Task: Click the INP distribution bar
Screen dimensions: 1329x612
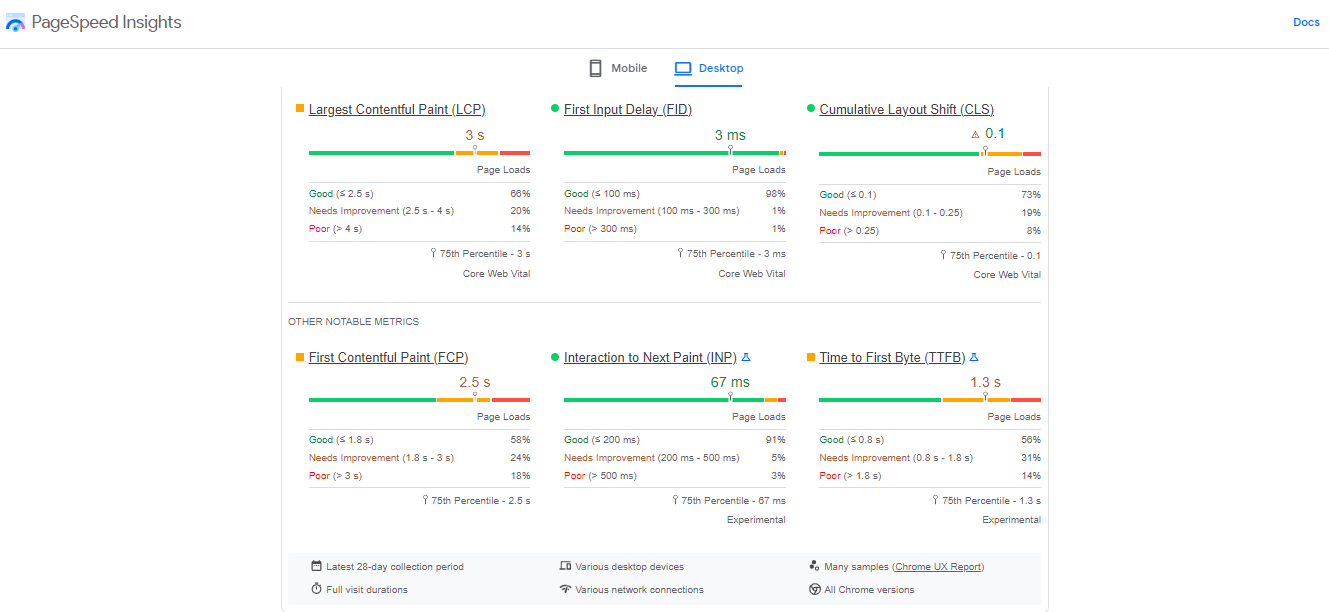Action: 675,400
